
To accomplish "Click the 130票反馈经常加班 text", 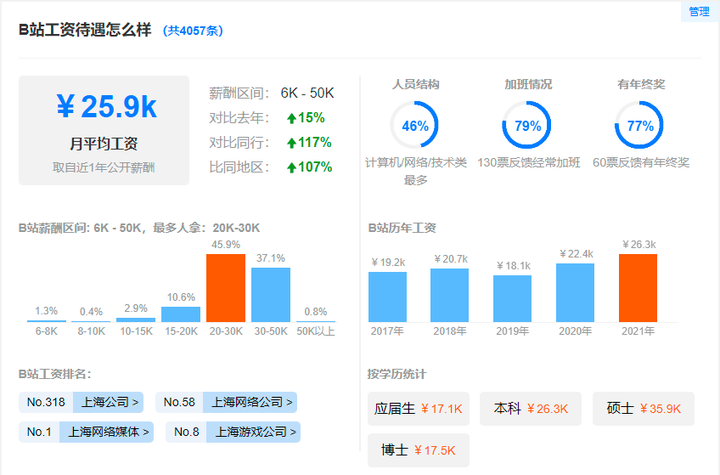I will [x=529, y=163].
